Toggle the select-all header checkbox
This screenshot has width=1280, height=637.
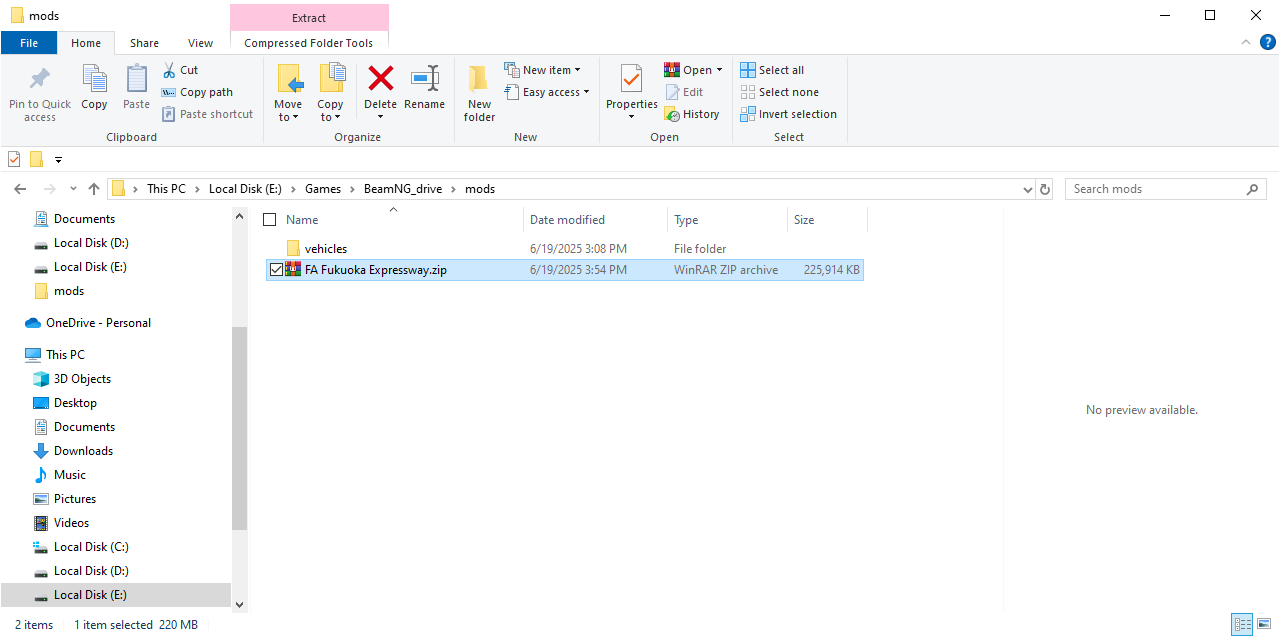click(x=269, y=220)
